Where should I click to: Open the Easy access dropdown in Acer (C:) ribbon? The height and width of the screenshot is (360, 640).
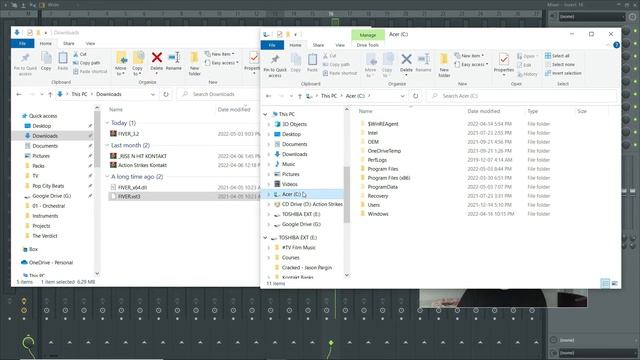pyautogui.click(x=472, y=64)
